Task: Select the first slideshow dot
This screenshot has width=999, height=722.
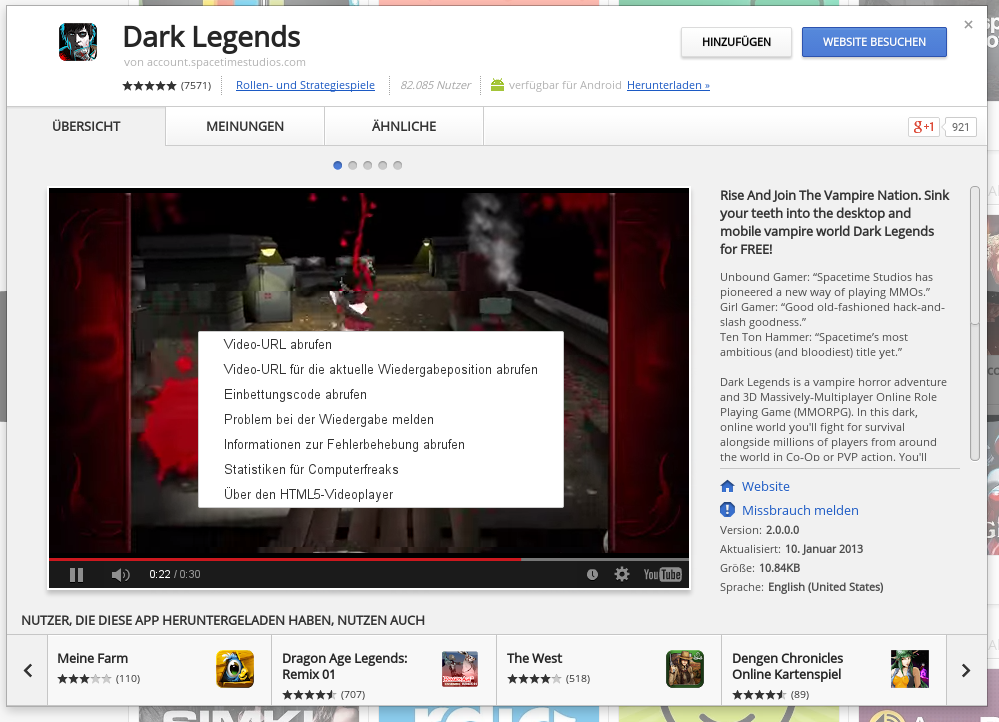Action: (x=338, y=166)
